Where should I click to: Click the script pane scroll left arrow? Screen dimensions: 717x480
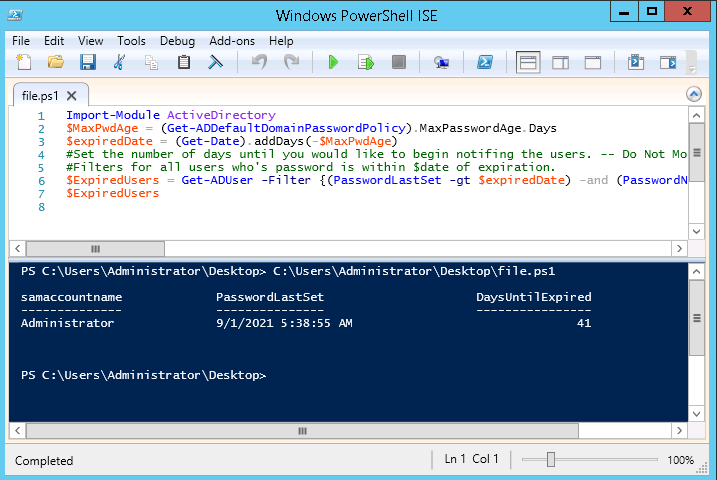coord(17,249)
